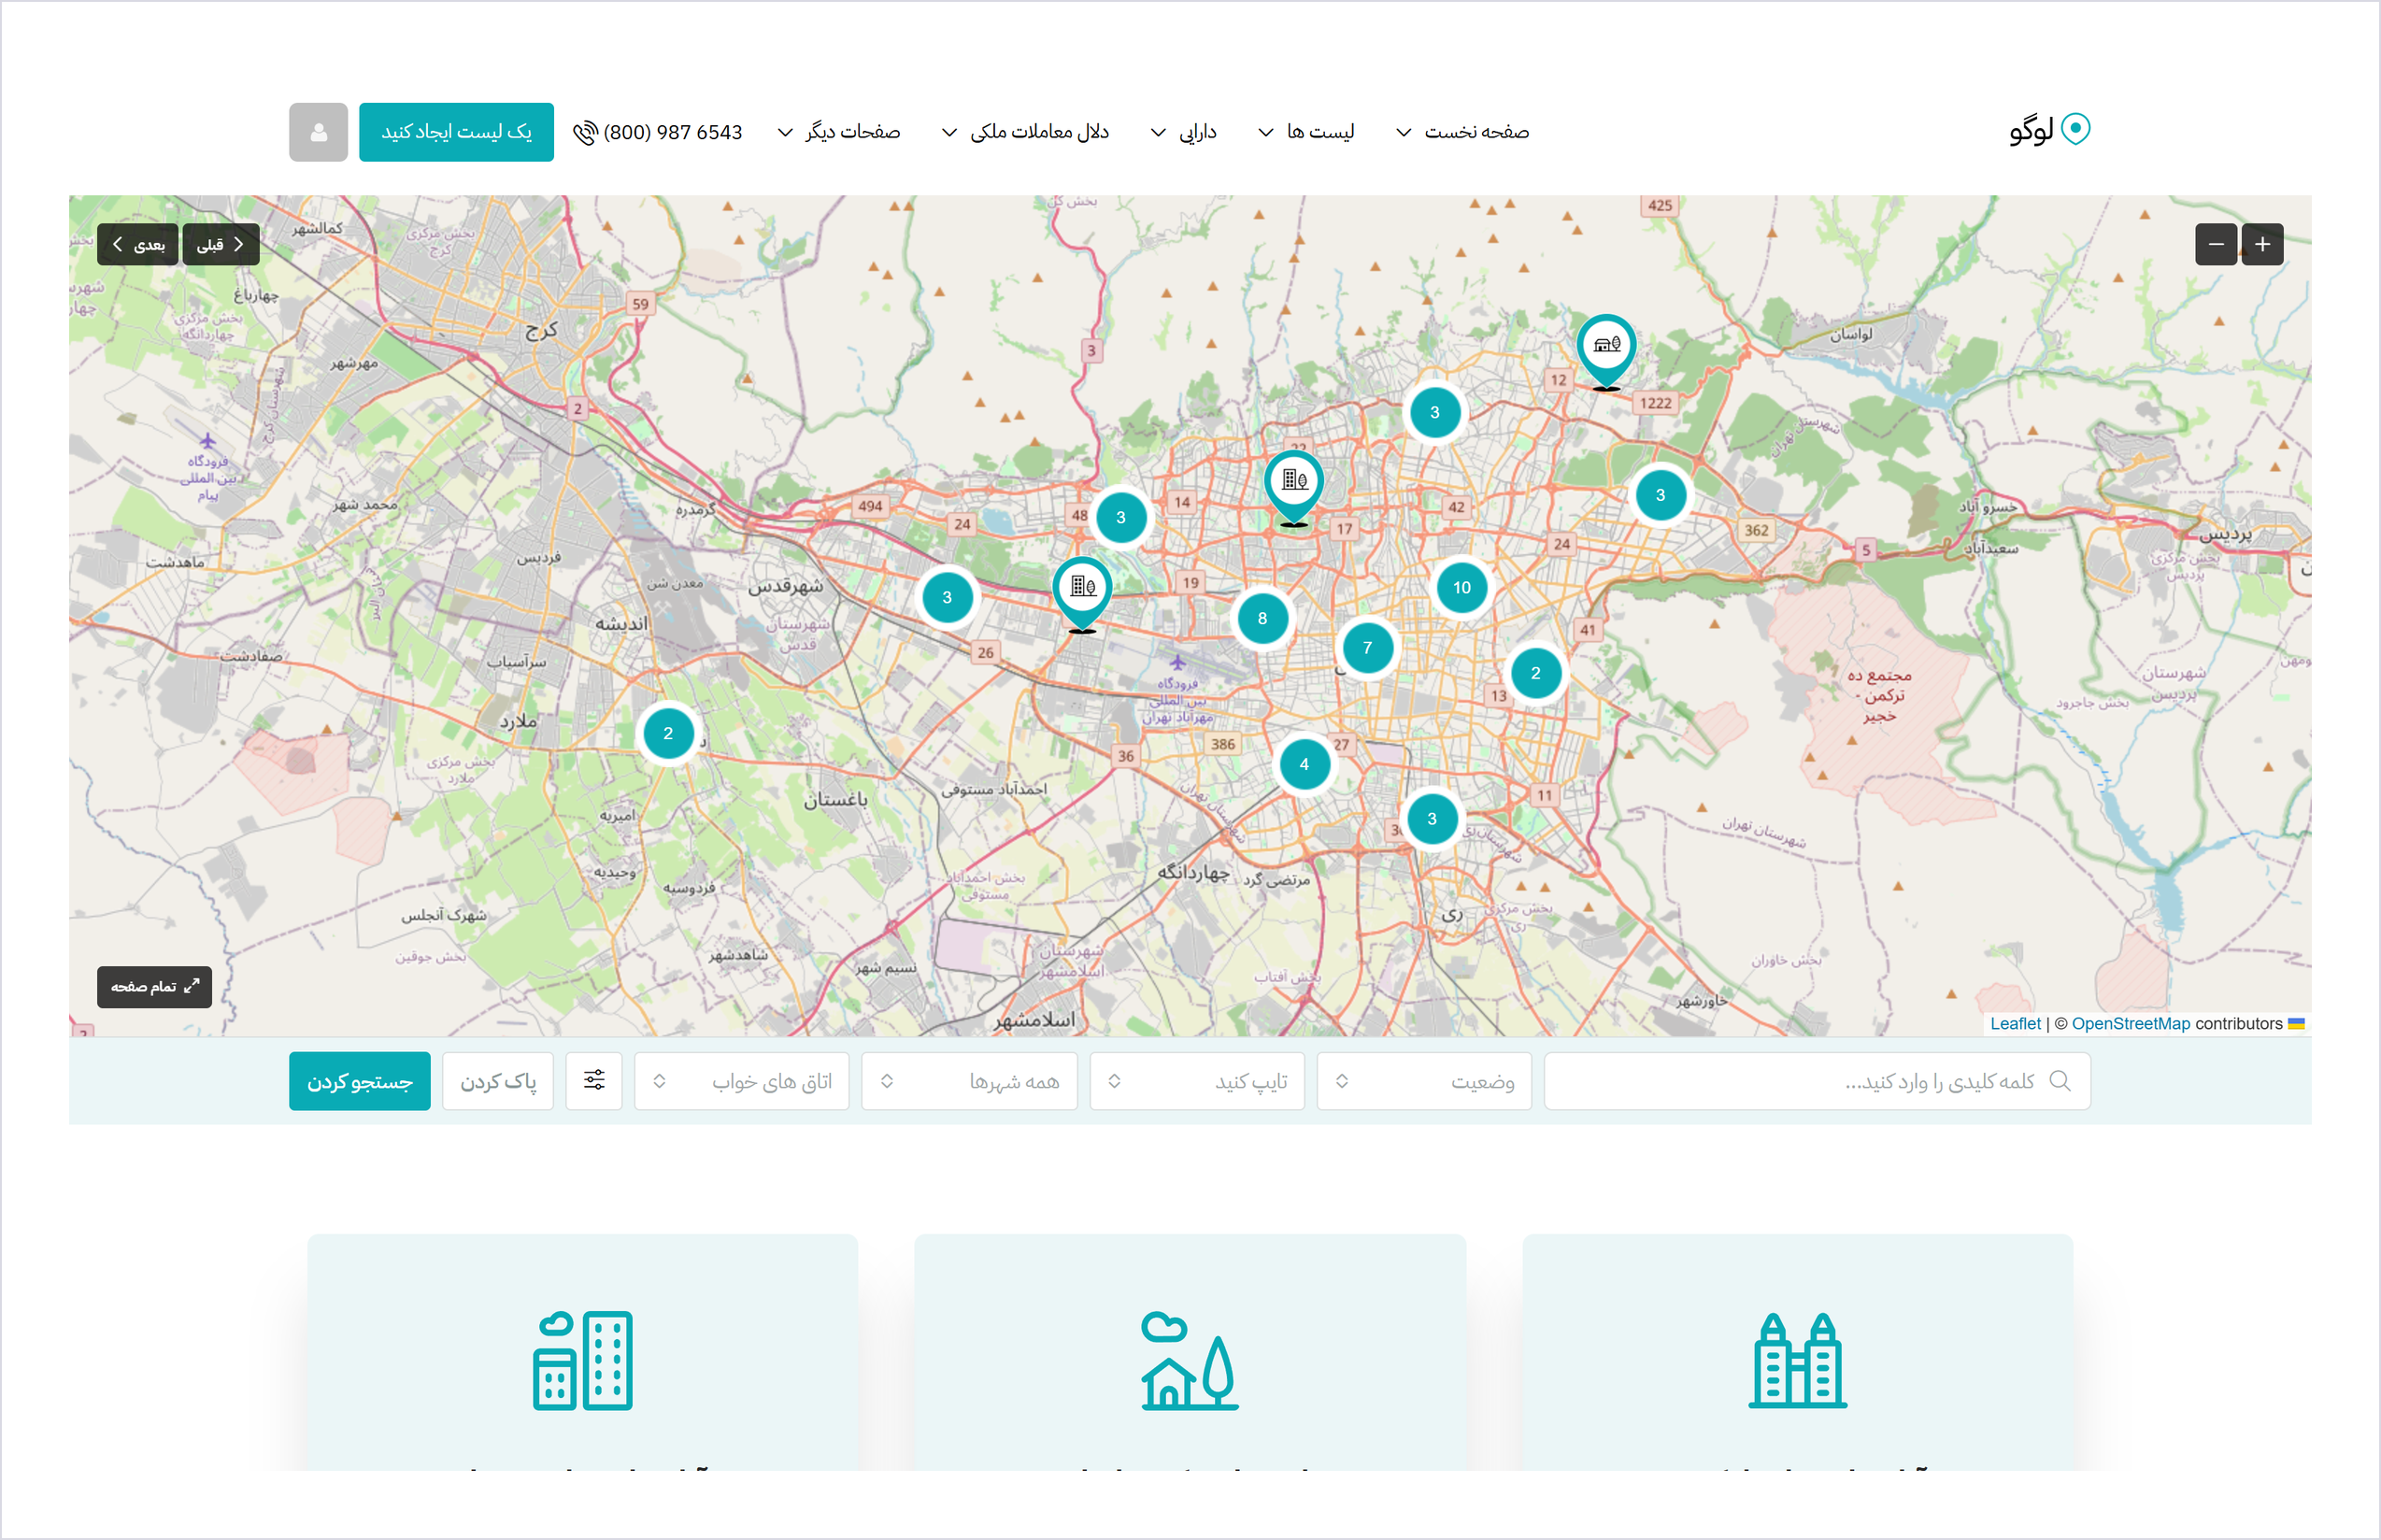Screen dimensions: 2381x1540
Task: Click the cluster marker 2 near ملارد
Action: [668, 734]
